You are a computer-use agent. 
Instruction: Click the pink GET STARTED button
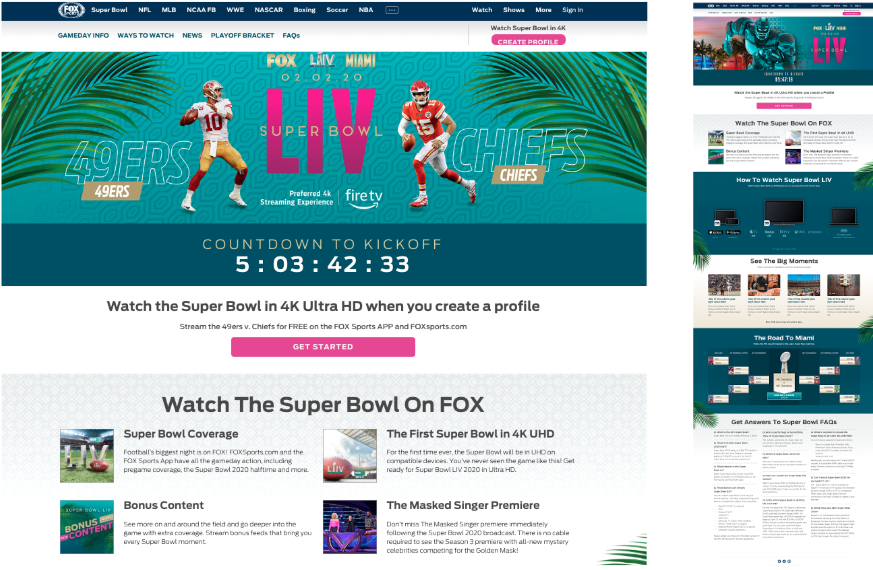(323, 347)
